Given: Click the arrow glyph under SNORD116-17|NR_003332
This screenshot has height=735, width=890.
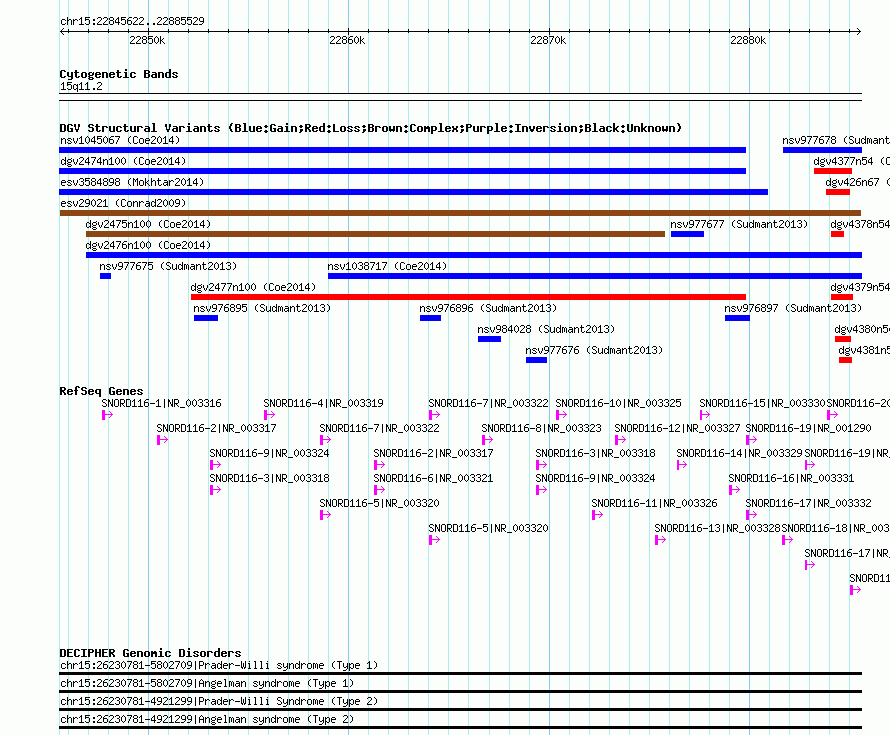Looking at the screenshot, I should tap(751, 515).
